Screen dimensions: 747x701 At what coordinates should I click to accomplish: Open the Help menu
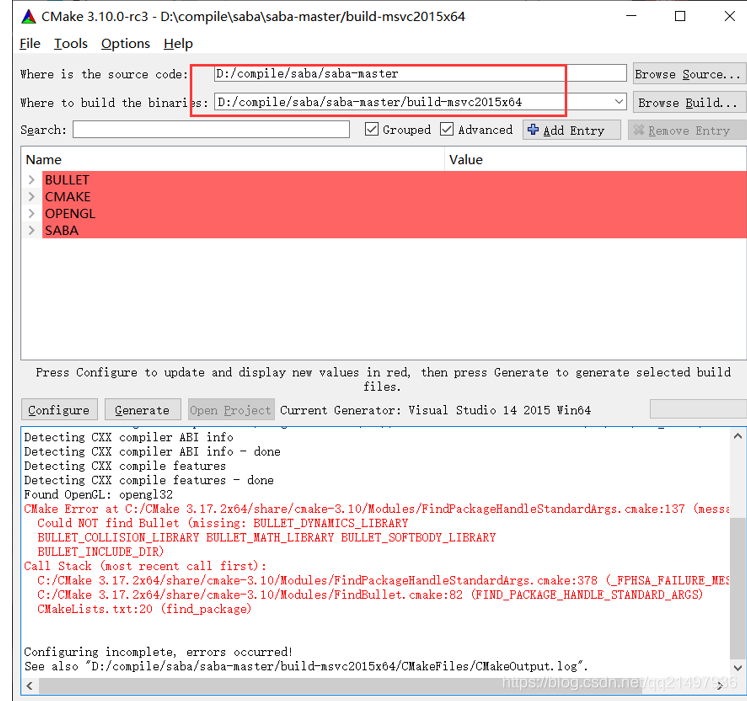coord(178,44)
